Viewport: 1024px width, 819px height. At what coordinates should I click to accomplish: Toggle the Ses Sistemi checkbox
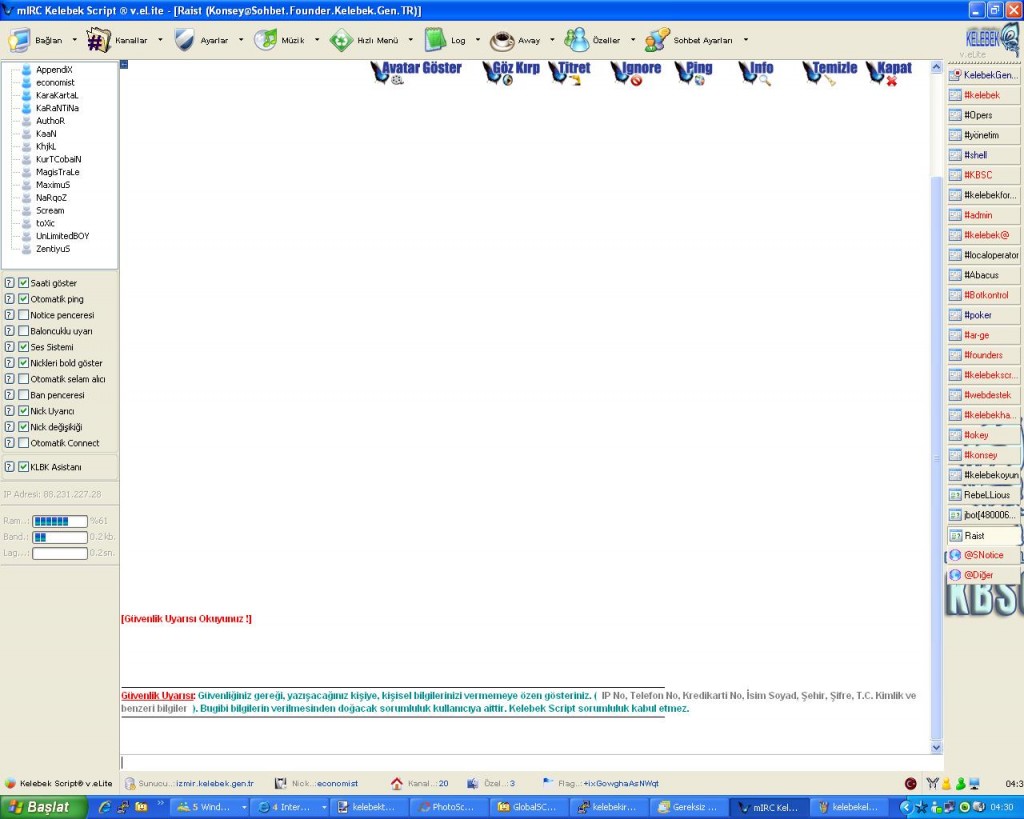click(x=24, y=347)
